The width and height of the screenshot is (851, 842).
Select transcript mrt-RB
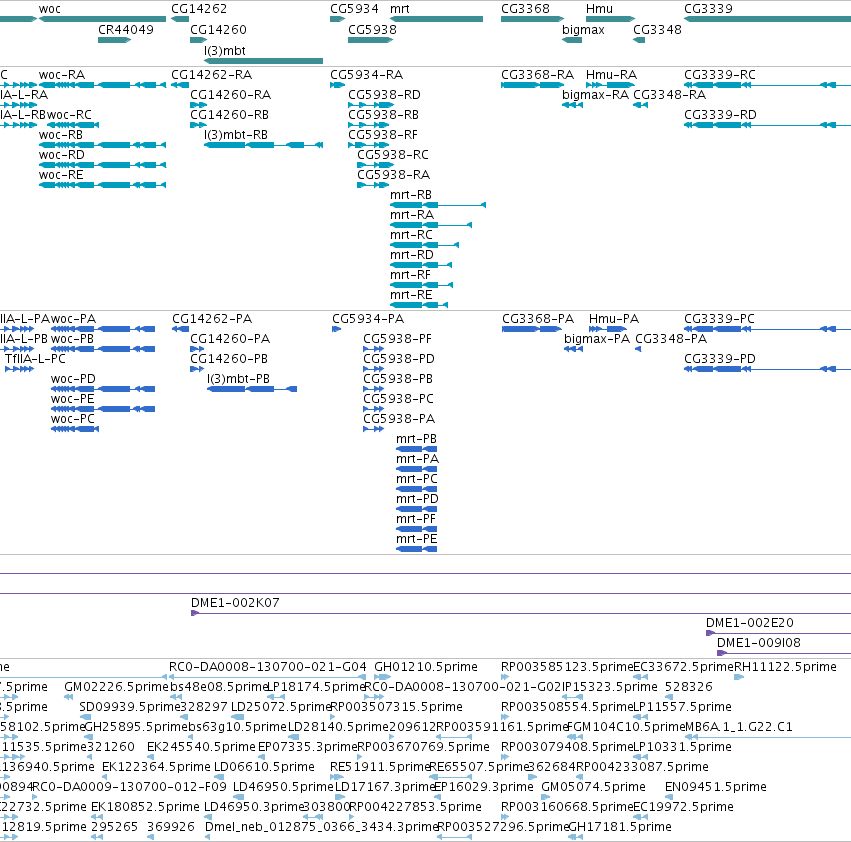tap(411, 194)
